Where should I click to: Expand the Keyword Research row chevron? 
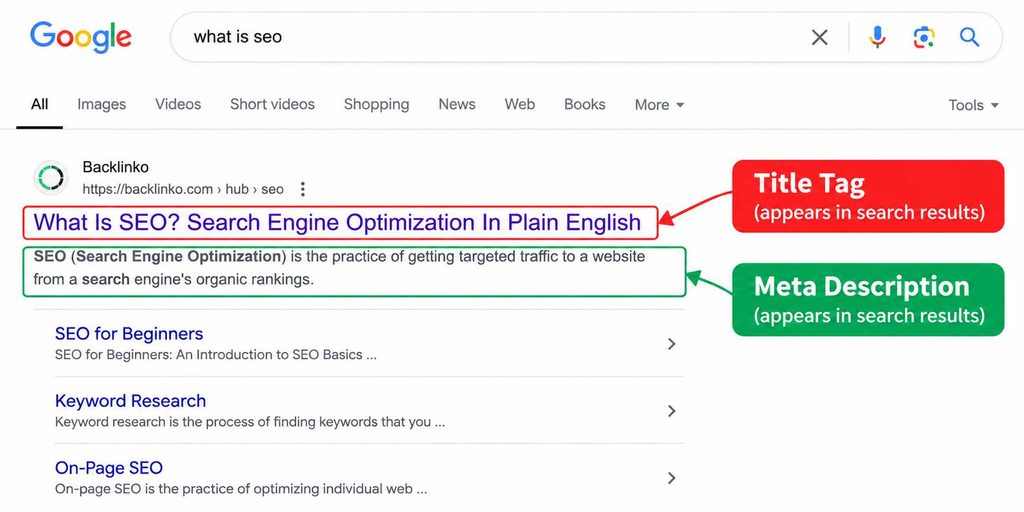click(671, 411)
